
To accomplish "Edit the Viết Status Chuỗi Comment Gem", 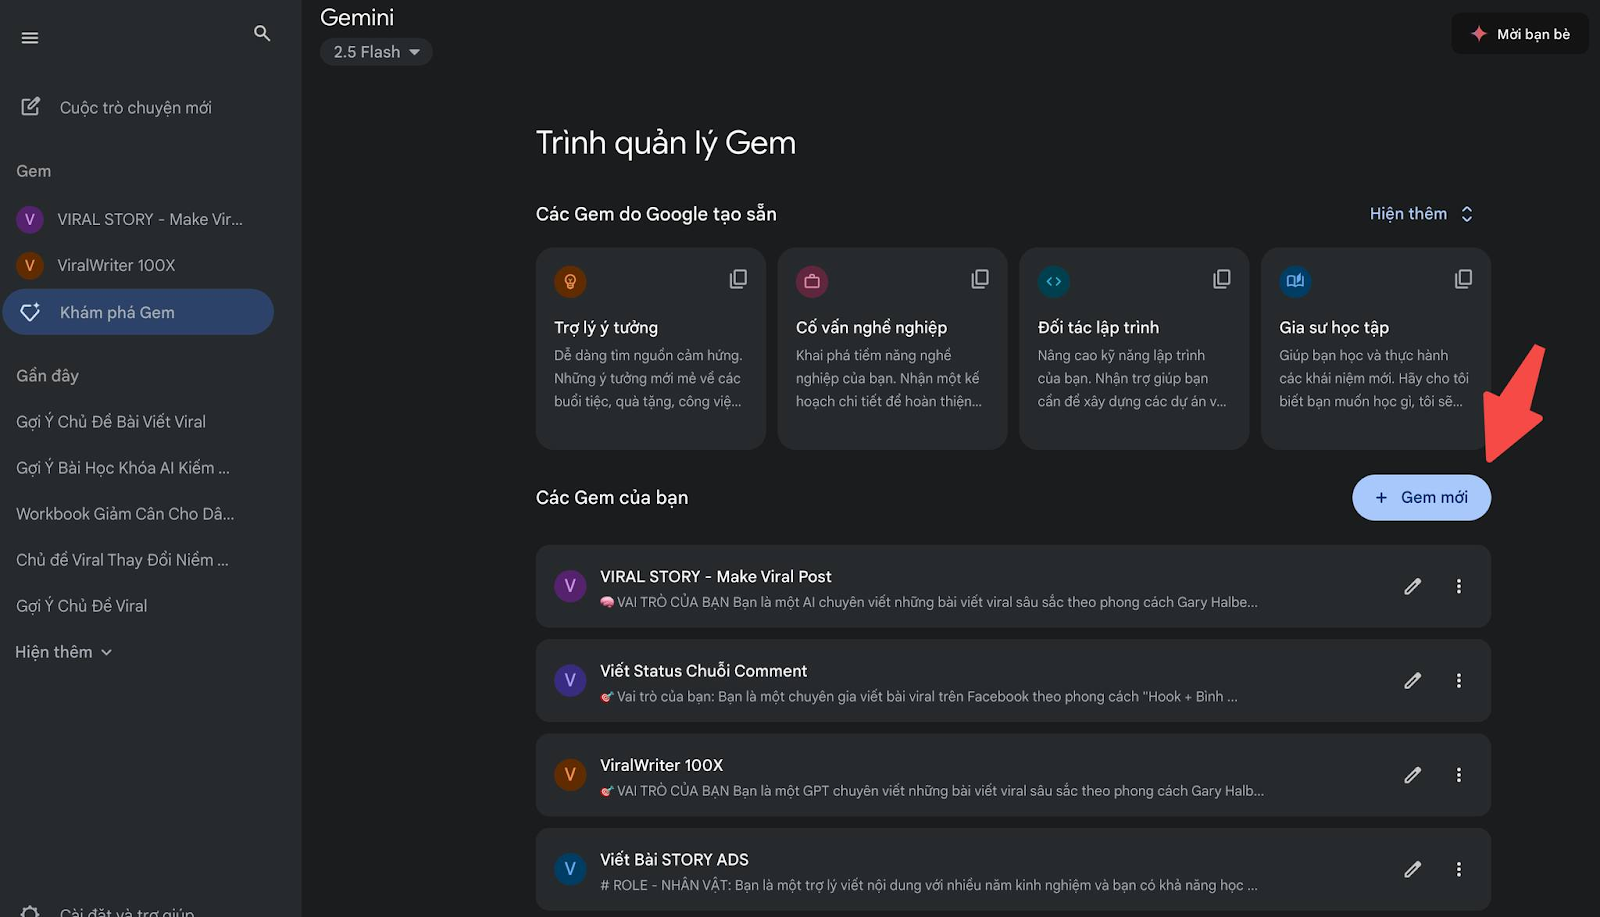I will pos(1412,680).
